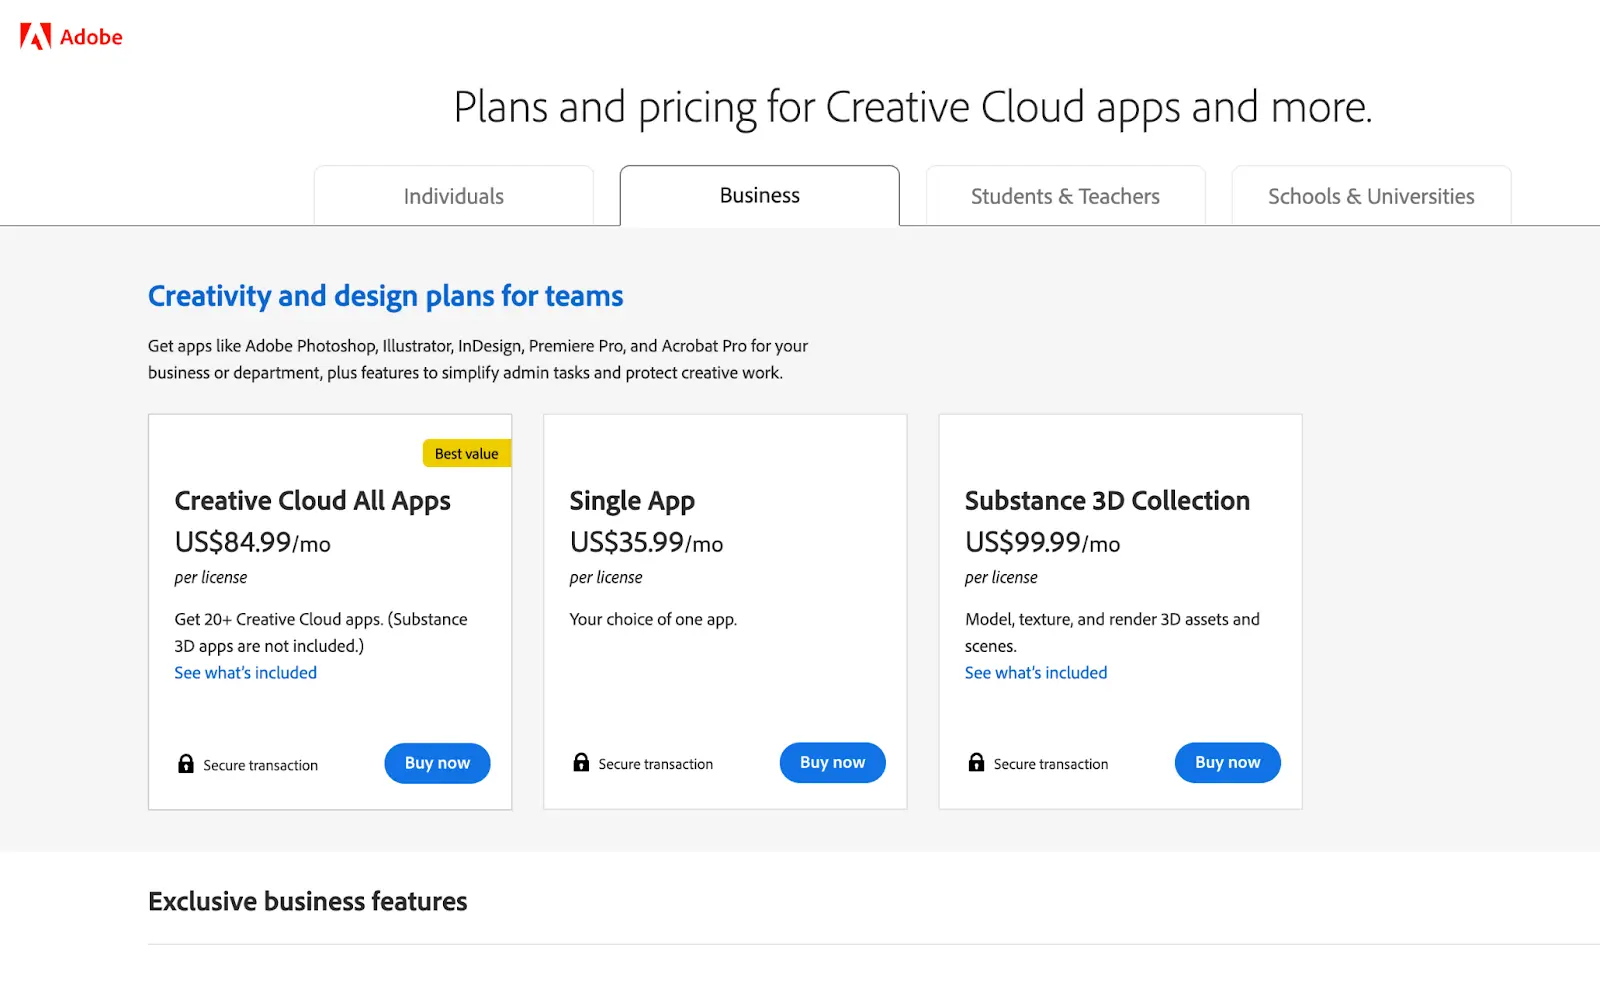The width and height of the screenshot is (1600, 984).
Task: Switch to Schools & Universities tab
Action: click(x=1370, y=197)
